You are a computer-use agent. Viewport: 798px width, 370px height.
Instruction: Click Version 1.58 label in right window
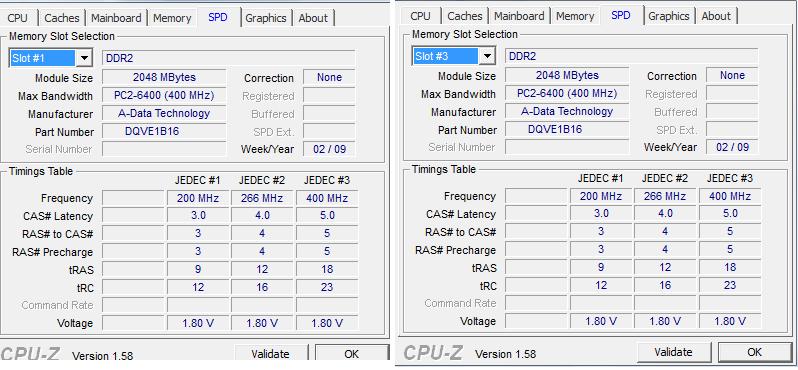click(x=505, y=354)
